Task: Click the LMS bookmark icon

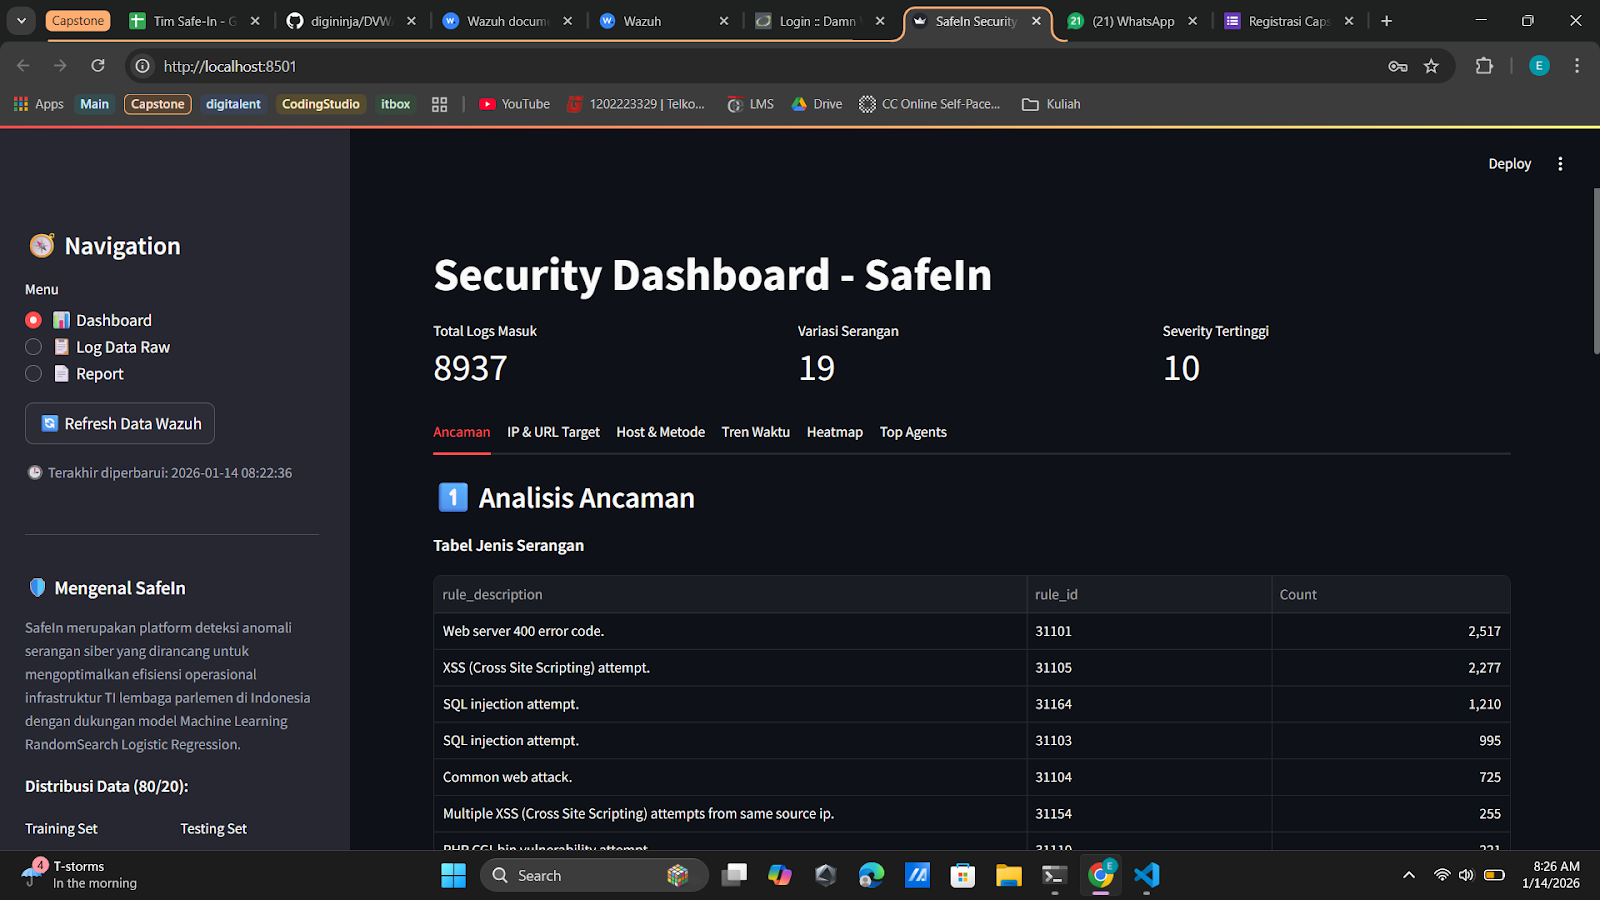Action: point(735,103)
